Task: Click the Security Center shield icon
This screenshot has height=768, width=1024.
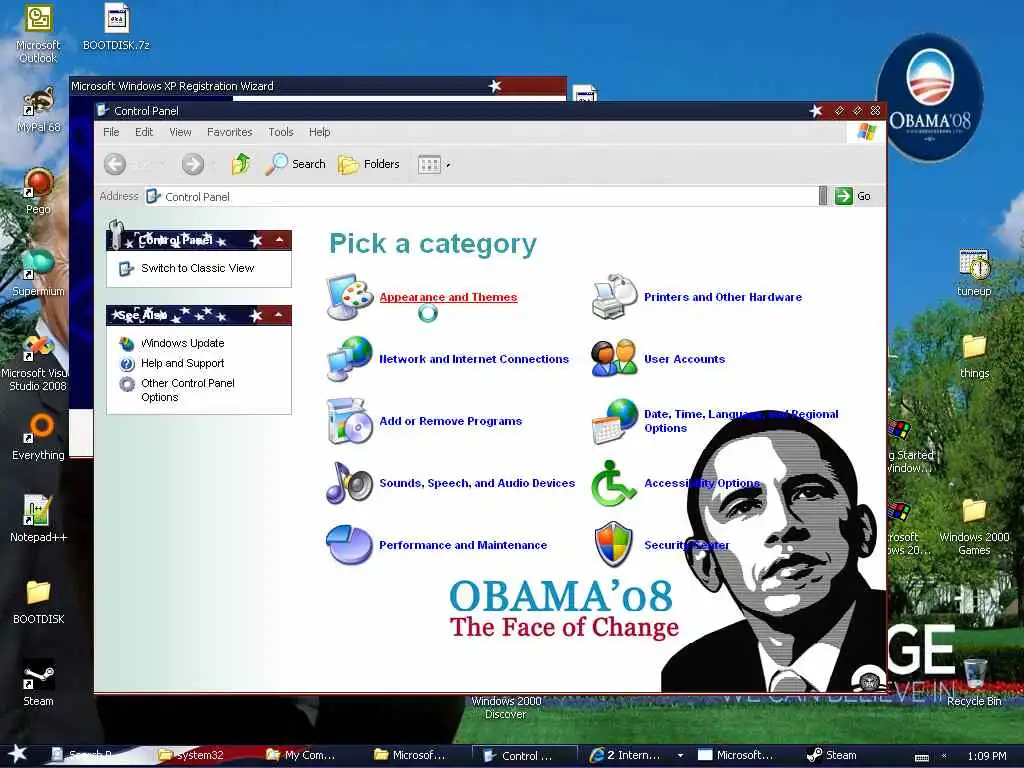Action: coord(615,544)
